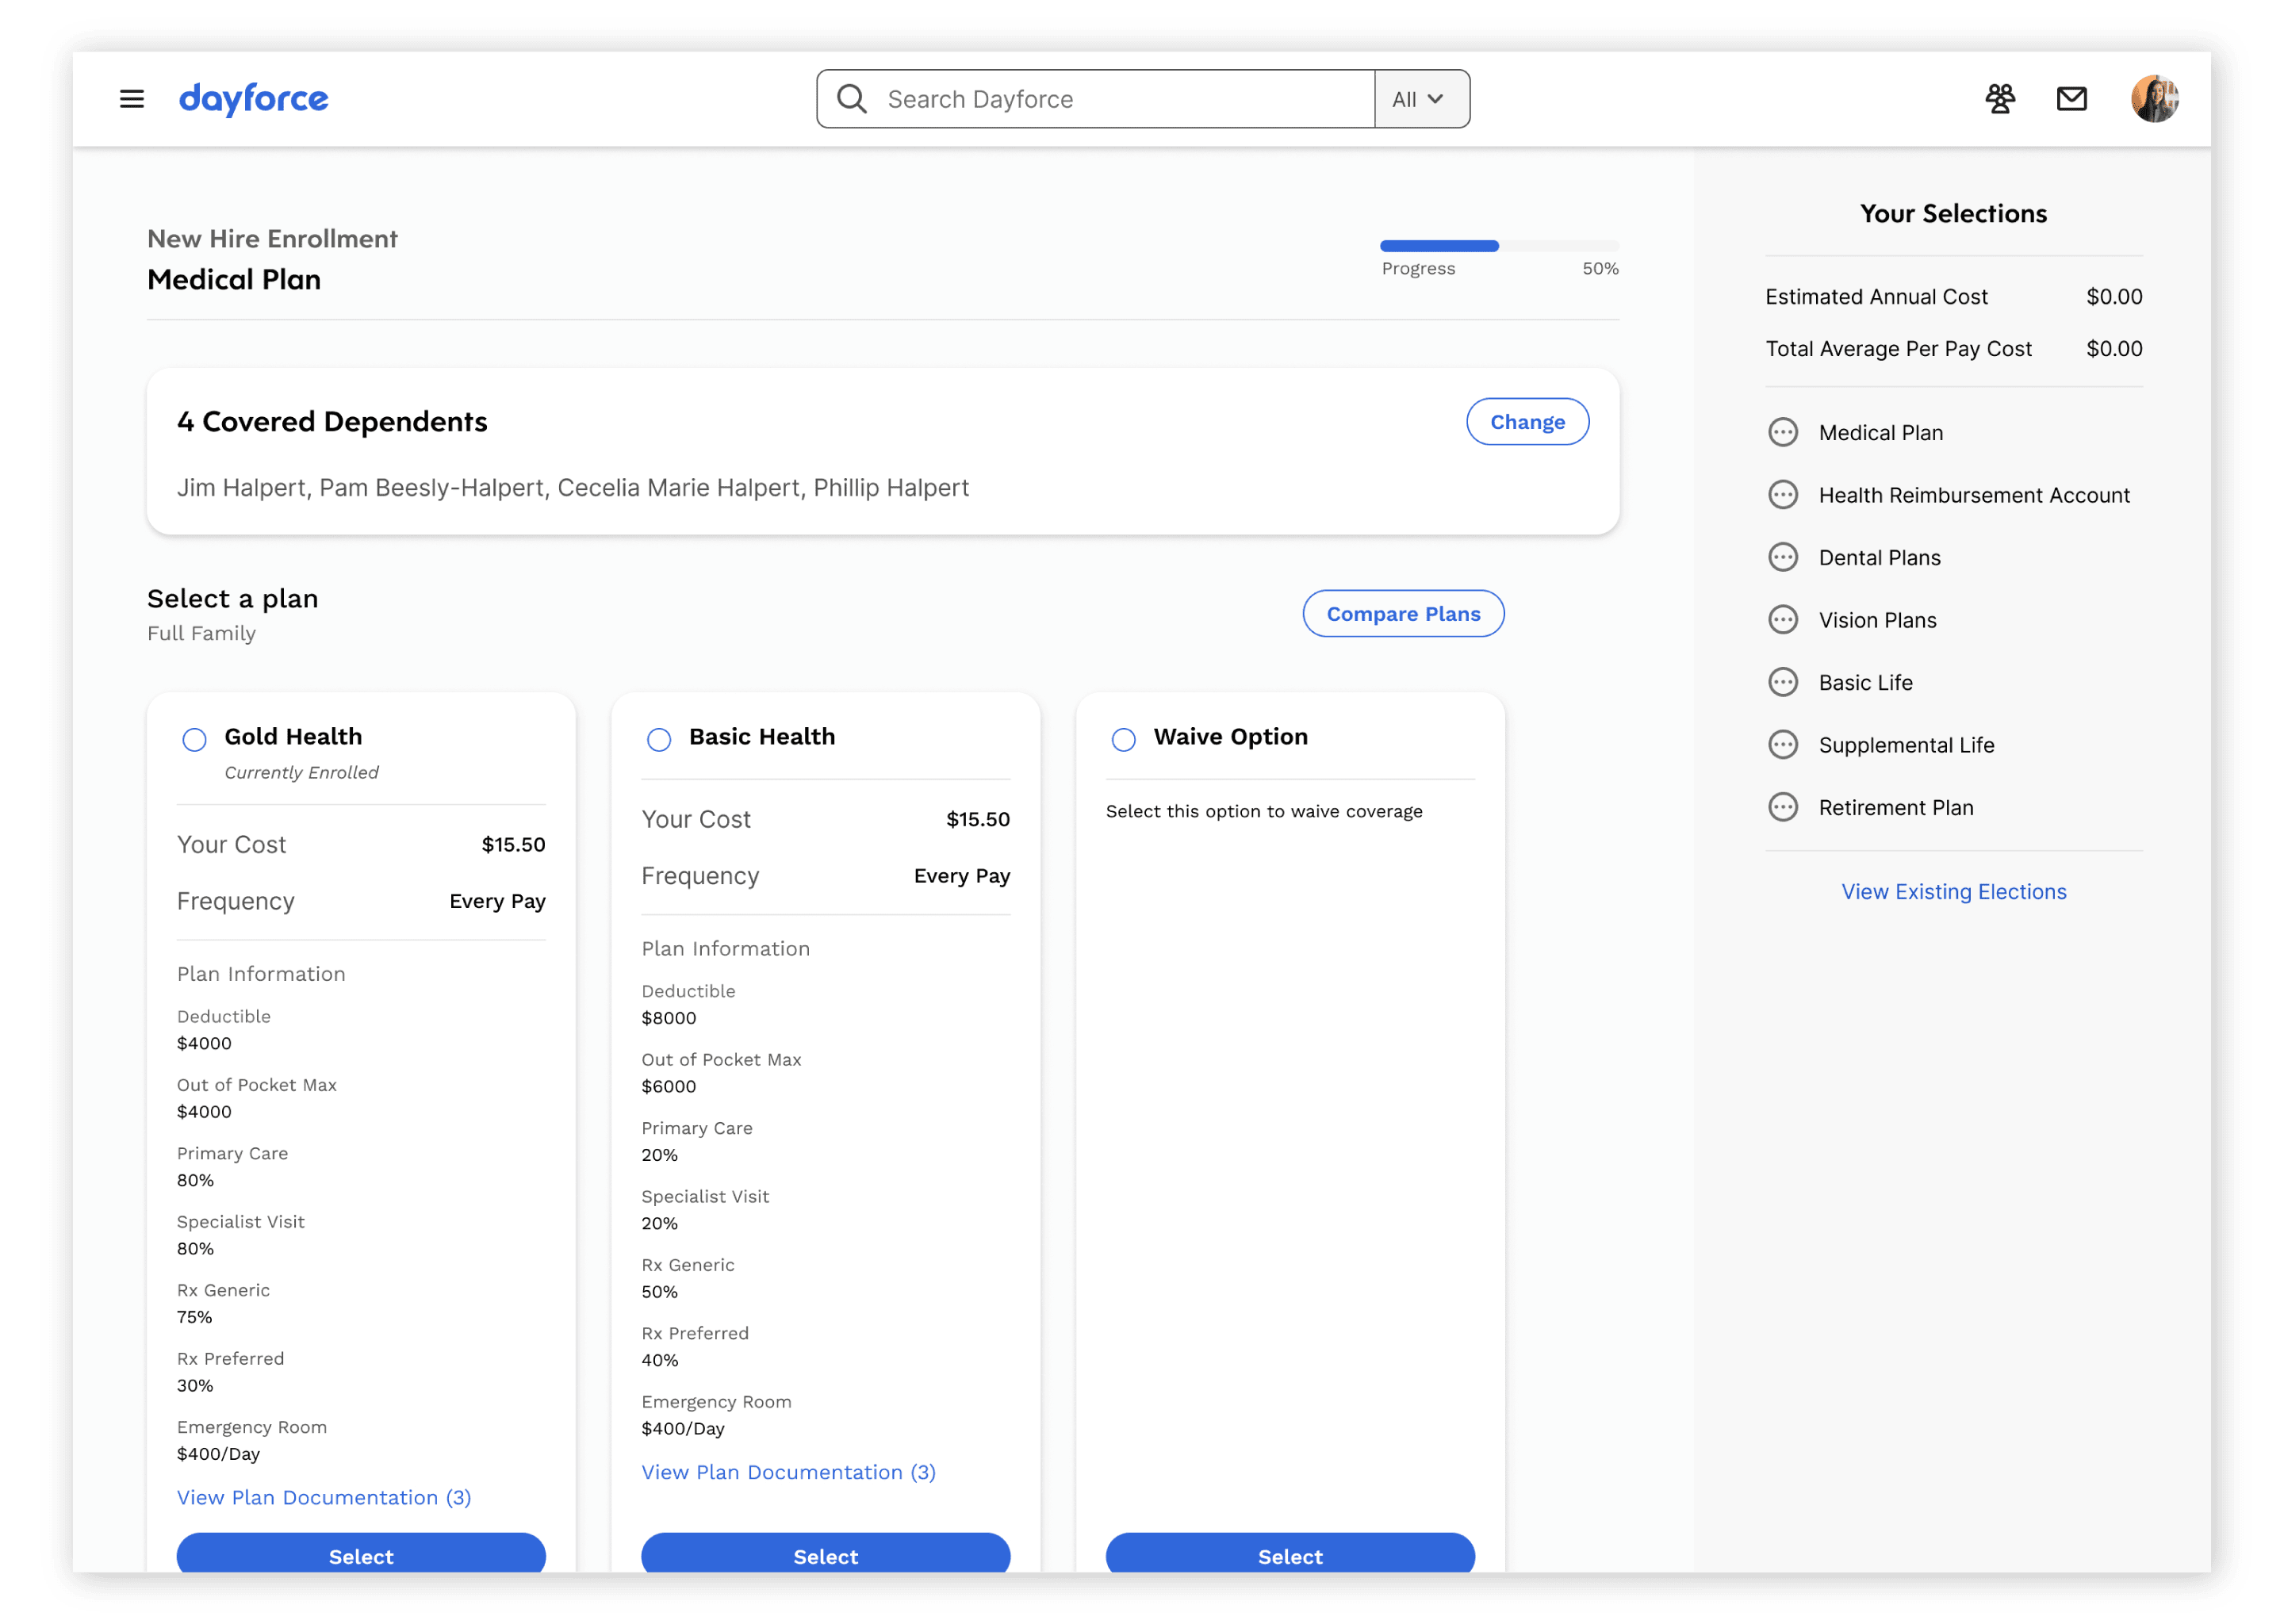
Task: Open options for Supplemental Life selection
Action: tap(1784, 744)
